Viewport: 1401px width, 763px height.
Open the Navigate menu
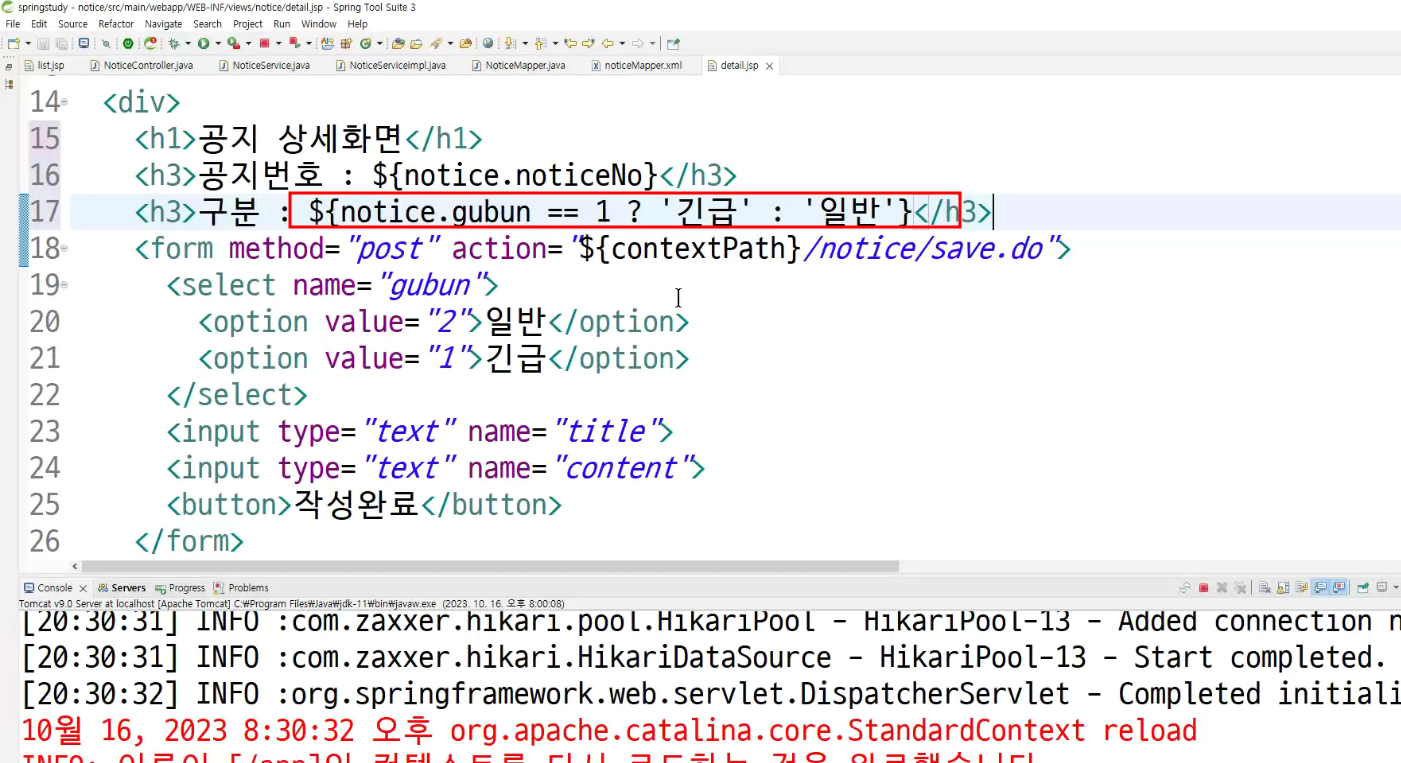[164, 24]
